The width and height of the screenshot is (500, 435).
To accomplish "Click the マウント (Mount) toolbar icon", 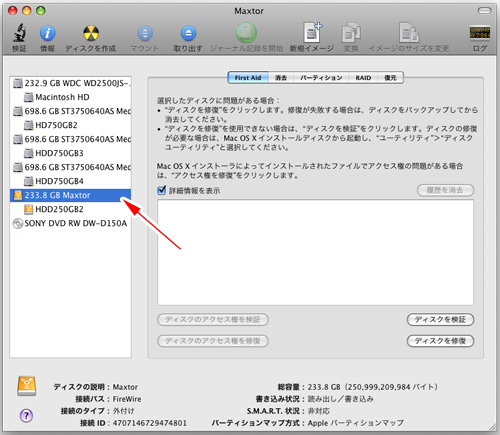I will (145, 33).
